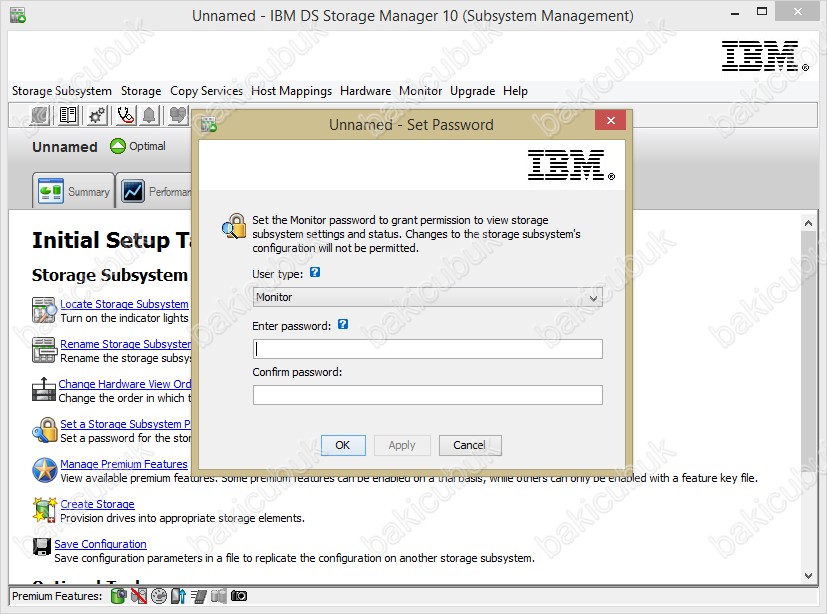This screenshot has width=827, height=614.
Task: Open the Manage Premium Features link
Action: tap(124, 464)
